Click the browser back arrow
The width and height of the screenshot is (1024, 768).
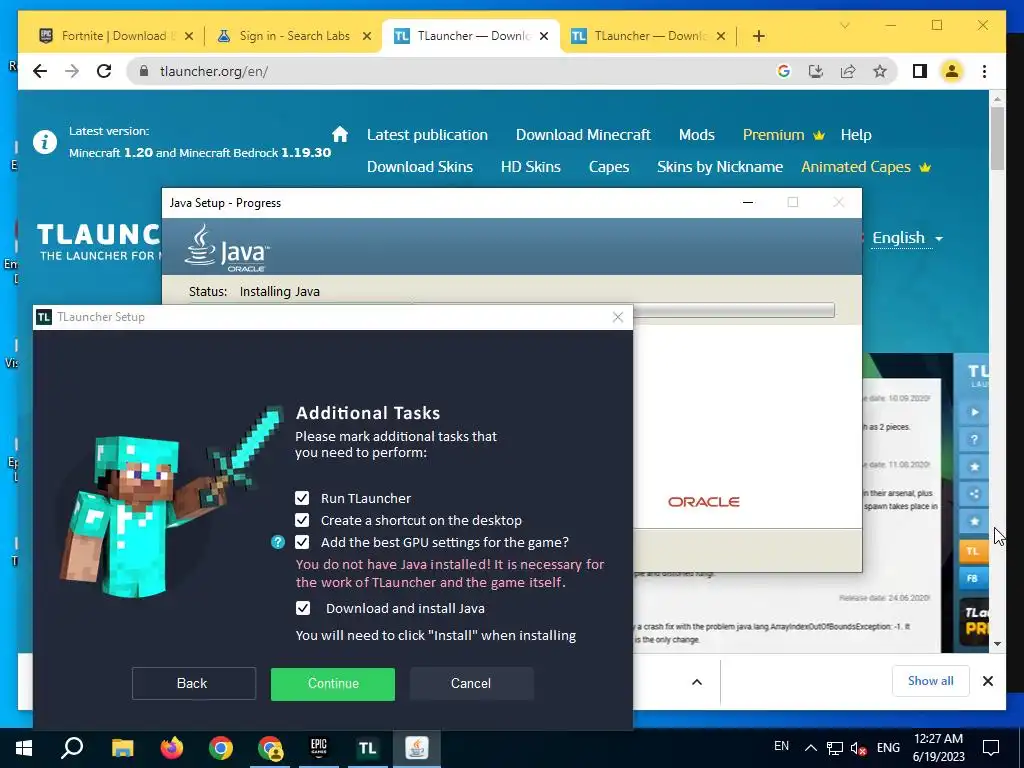coord(40,71)
